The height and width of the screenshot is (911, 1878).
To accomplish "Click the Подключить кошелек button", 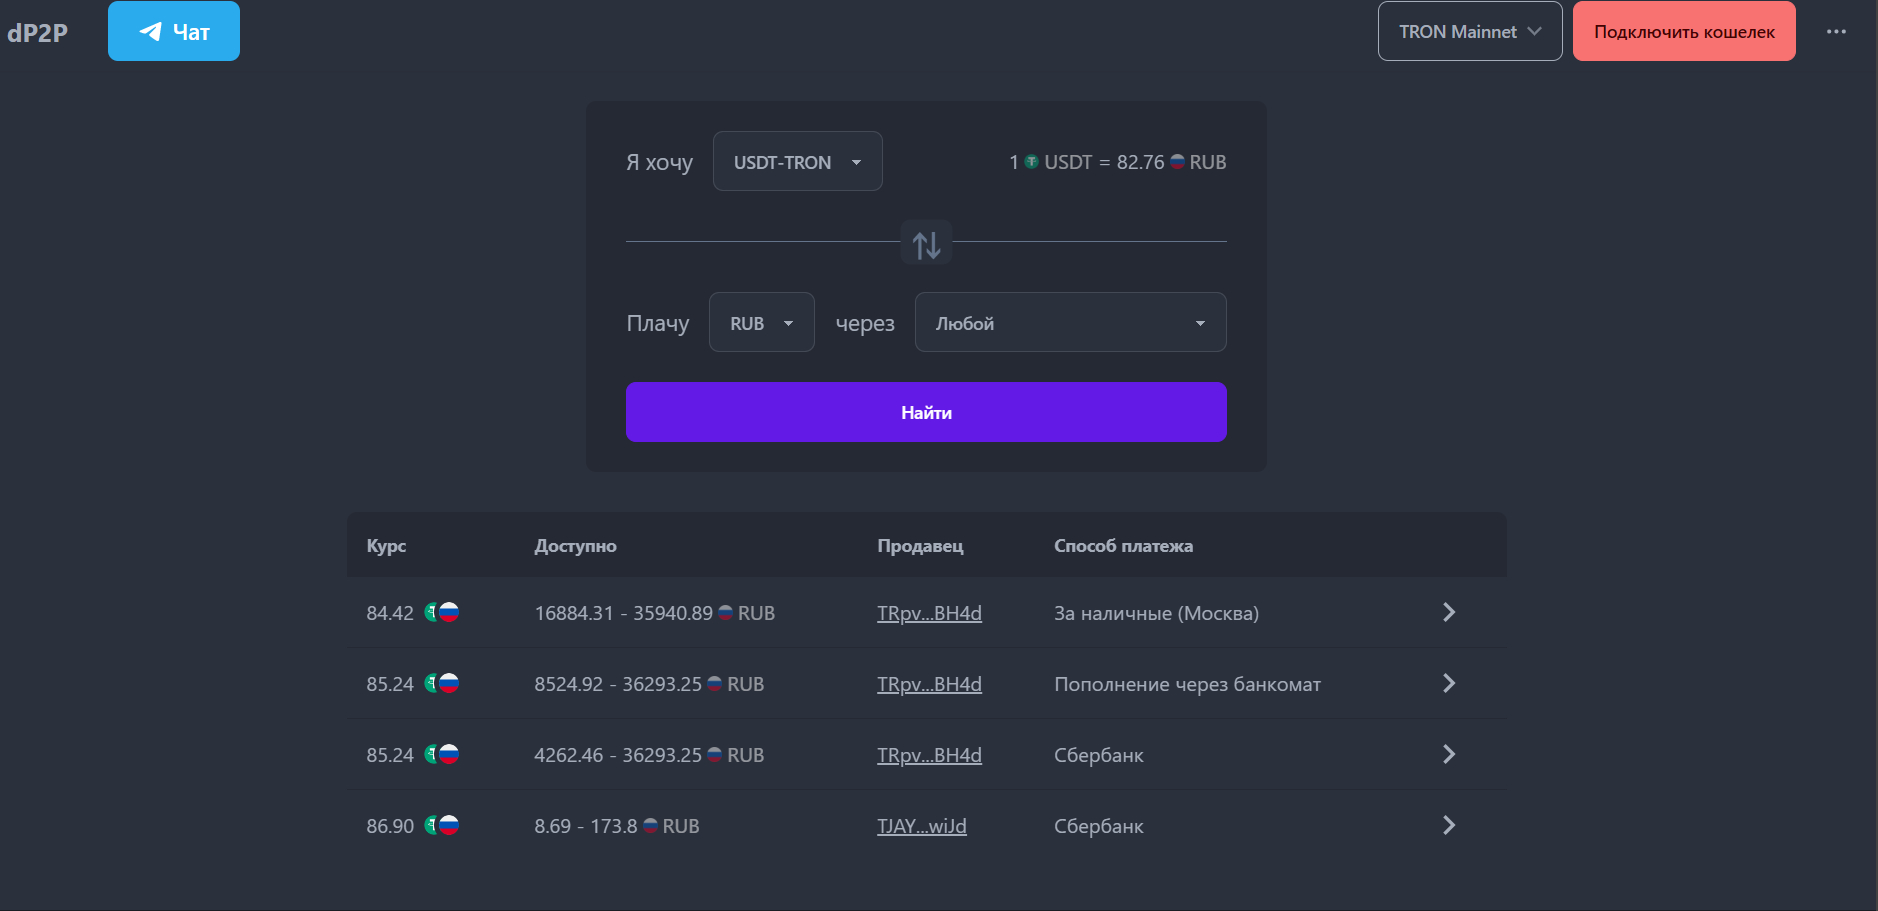I will point(1684,31).
